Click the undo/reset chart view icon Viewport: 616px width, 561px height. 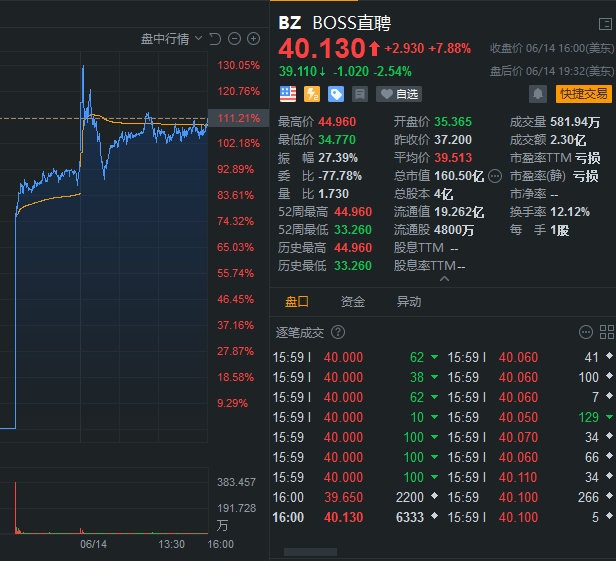click(215, 39)
